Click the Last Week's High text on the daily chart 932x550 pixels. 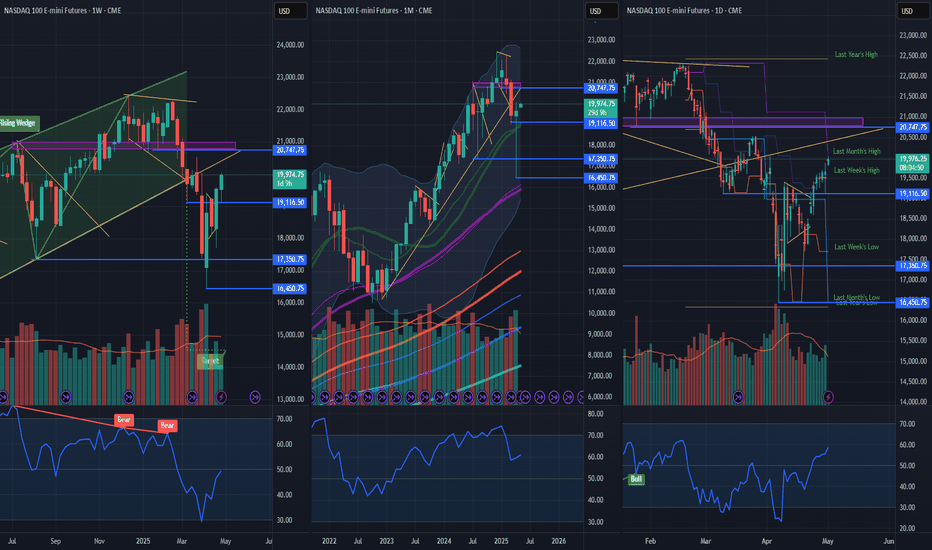click(x=857, y=170)
